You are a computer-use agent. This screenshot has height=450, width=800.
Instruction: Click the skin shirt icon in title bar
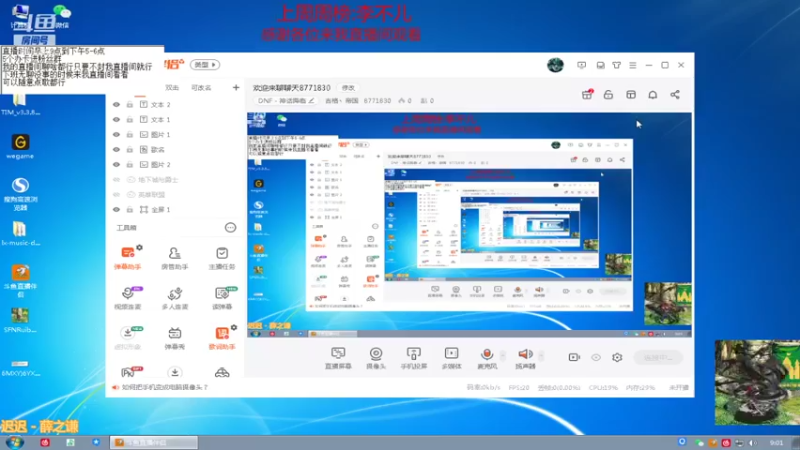pyautogui.click(x=616, y=65)
